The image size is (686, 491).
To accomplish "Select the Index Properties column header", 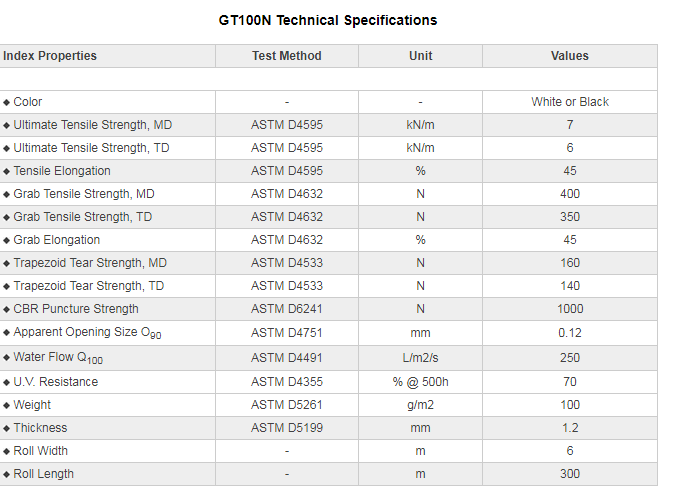I will pos(50,56).
